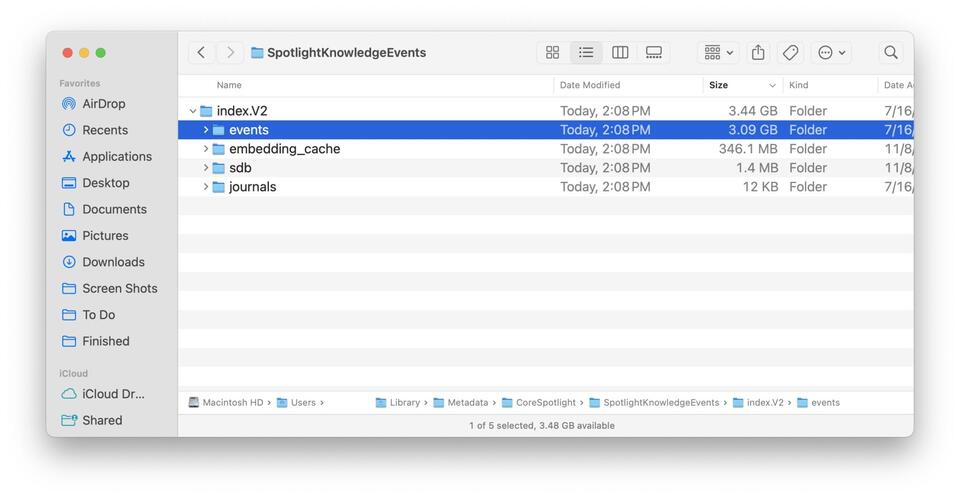The image size is (960, 498).
Task: Sort by Date Modified column header
Action: 590,85
